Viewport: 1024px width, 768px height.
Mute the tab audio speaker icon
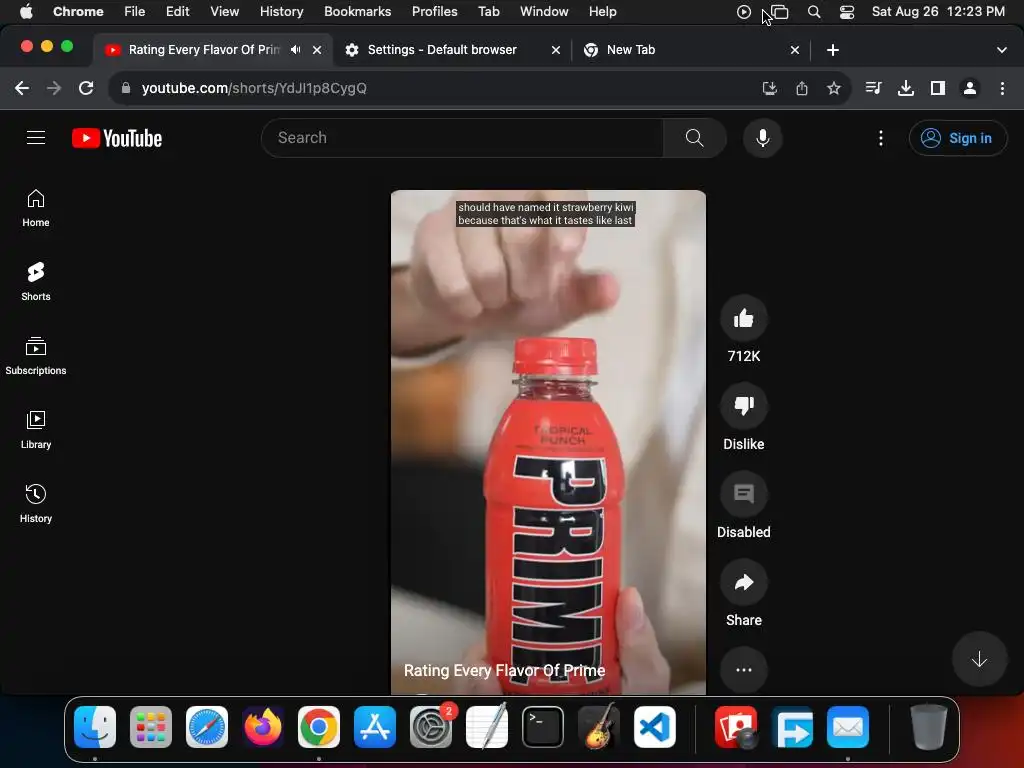296,50
